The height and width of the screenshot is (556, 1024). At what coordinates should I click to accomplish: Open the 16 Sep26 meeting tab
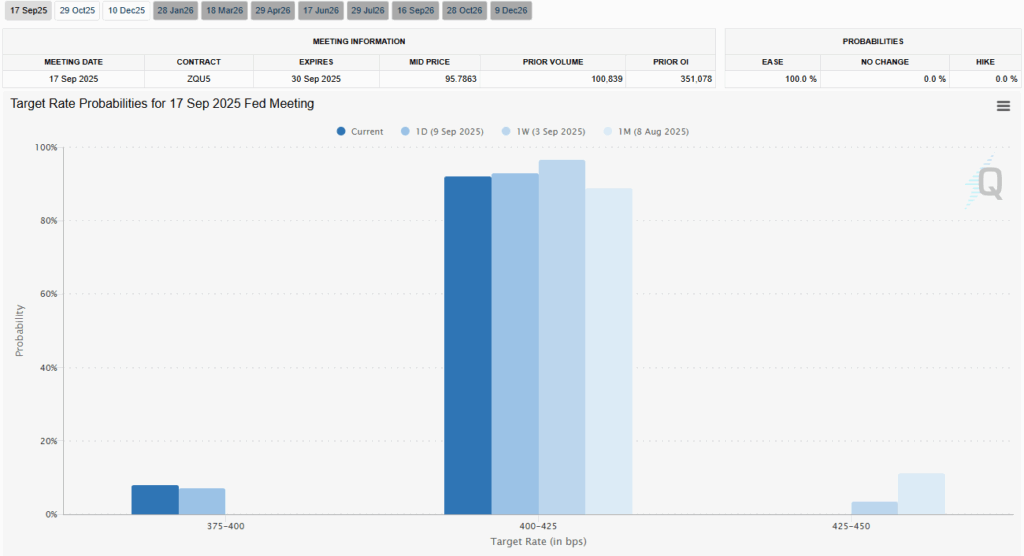pos(416,11)
